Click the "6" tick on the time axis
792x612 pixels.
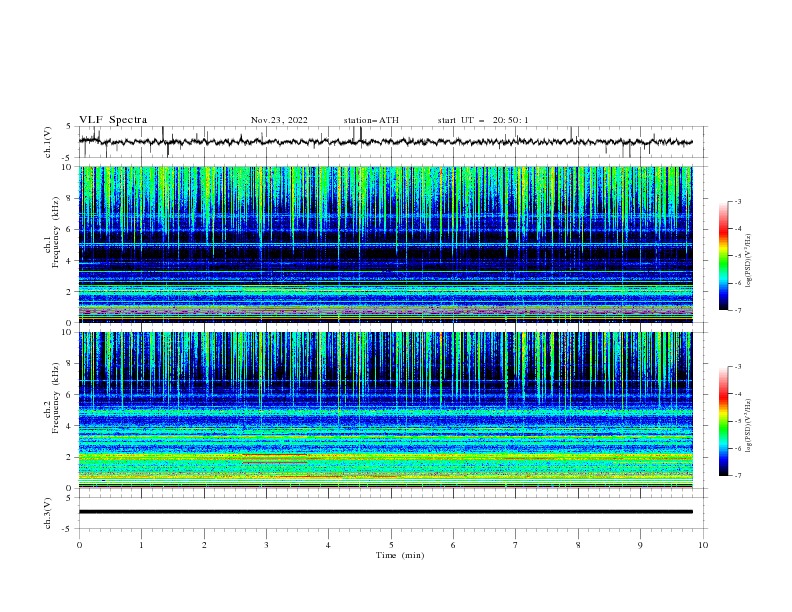tap(453, 545)
